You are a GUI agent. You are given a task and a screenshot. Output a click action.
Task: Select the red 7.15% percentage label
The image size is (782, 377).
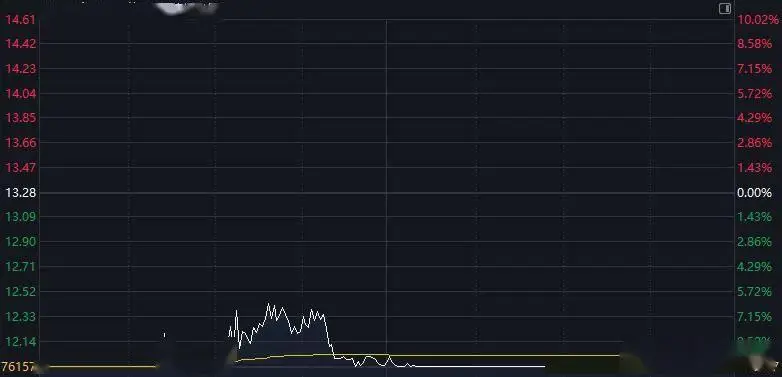755,69
